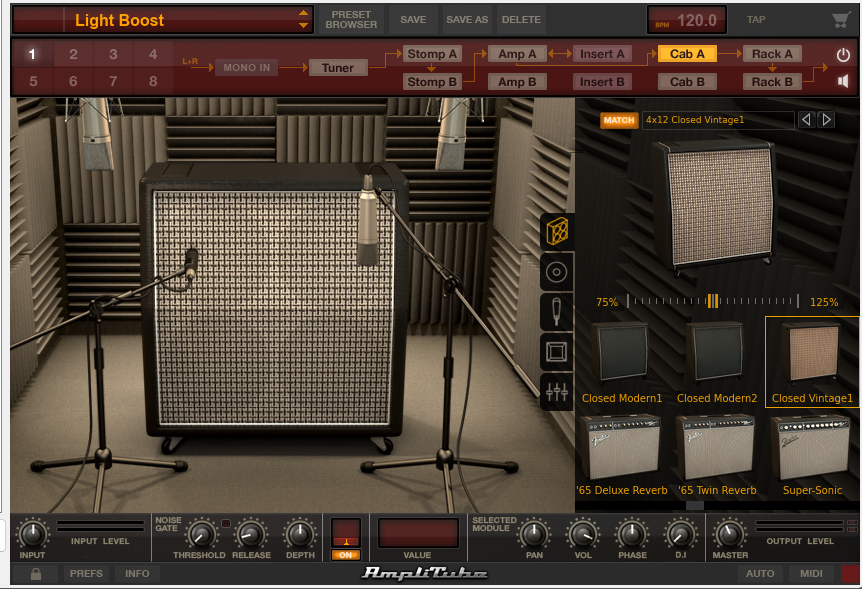The width and height of the screenshot is (862, 589).
Task: Toggle the MONO IN input mode
Action: pos(246,68)
